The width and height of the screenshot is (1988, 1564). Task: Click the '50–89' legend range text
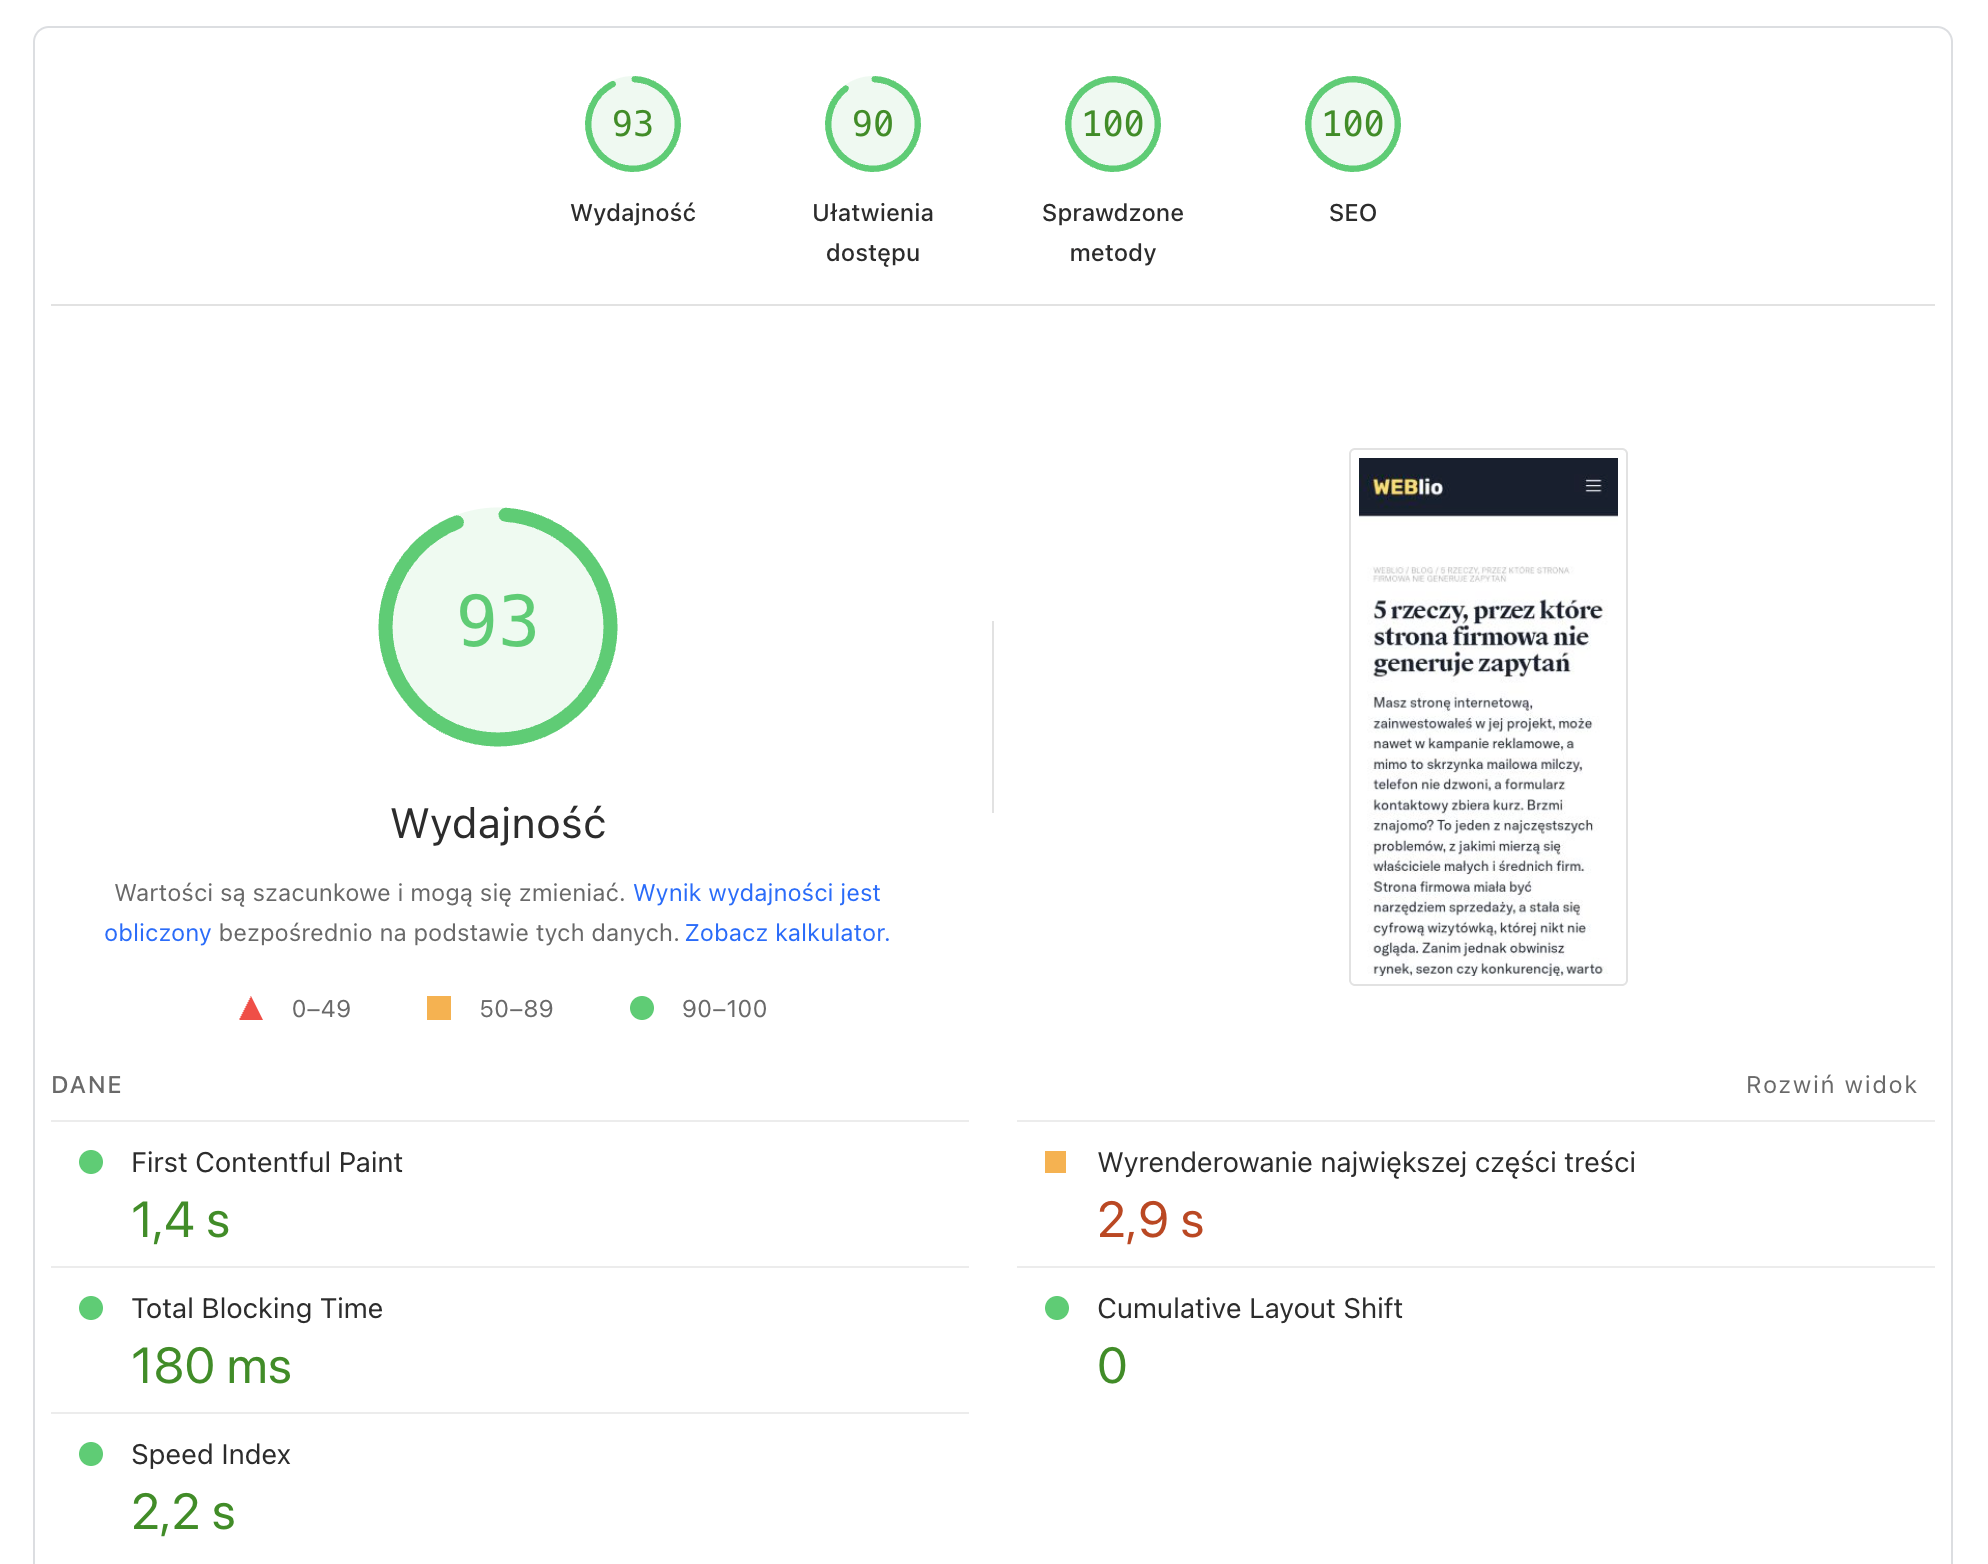tap(516, 1008)
